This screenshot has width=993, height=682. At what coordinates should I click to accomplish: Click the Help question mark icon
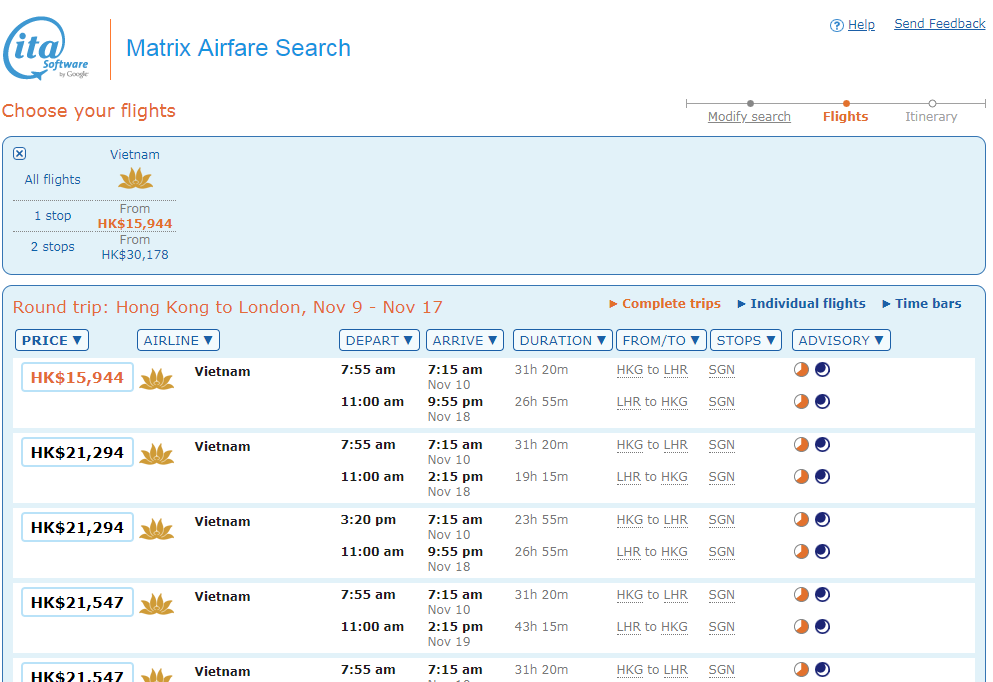pos(837,25)
